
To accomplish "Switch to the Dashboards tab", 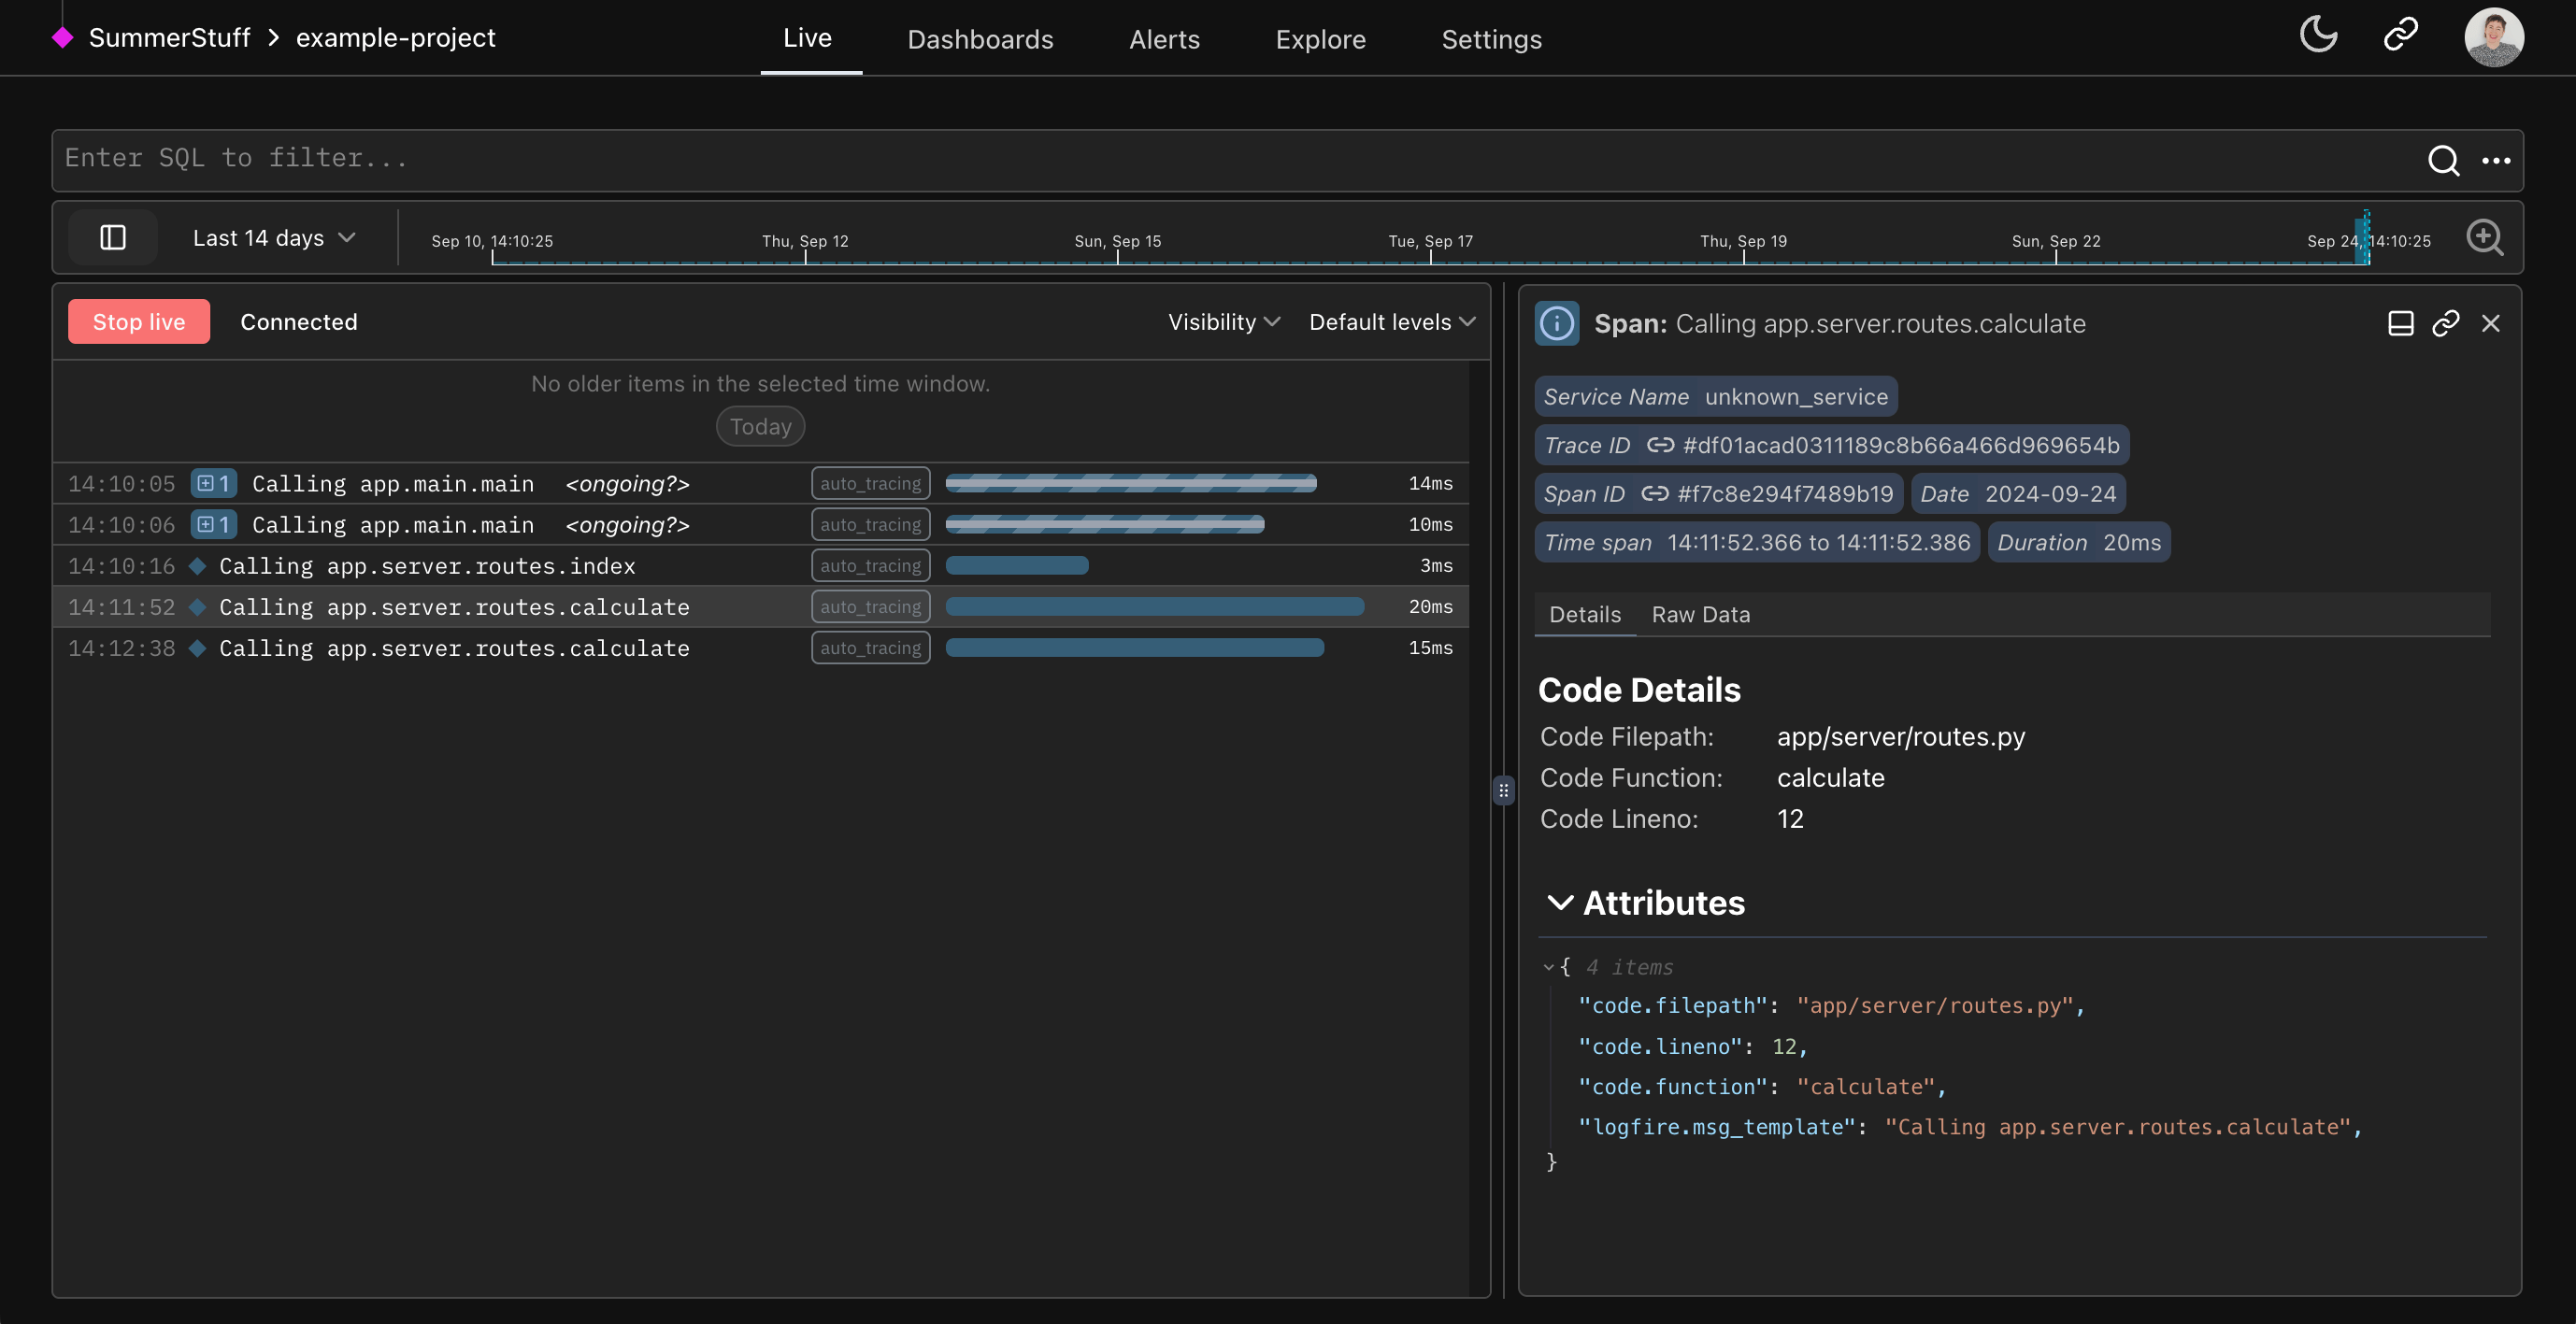I will pos(980,39).
